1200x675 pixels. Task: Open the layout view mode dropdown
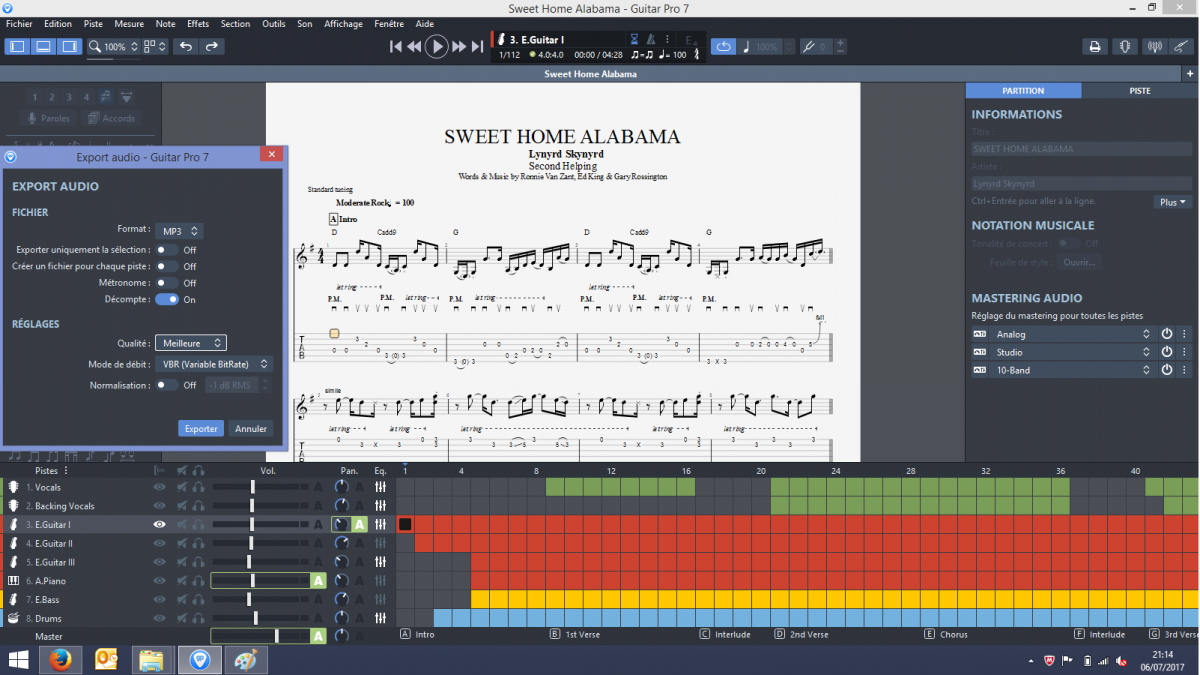pos(153,46)
